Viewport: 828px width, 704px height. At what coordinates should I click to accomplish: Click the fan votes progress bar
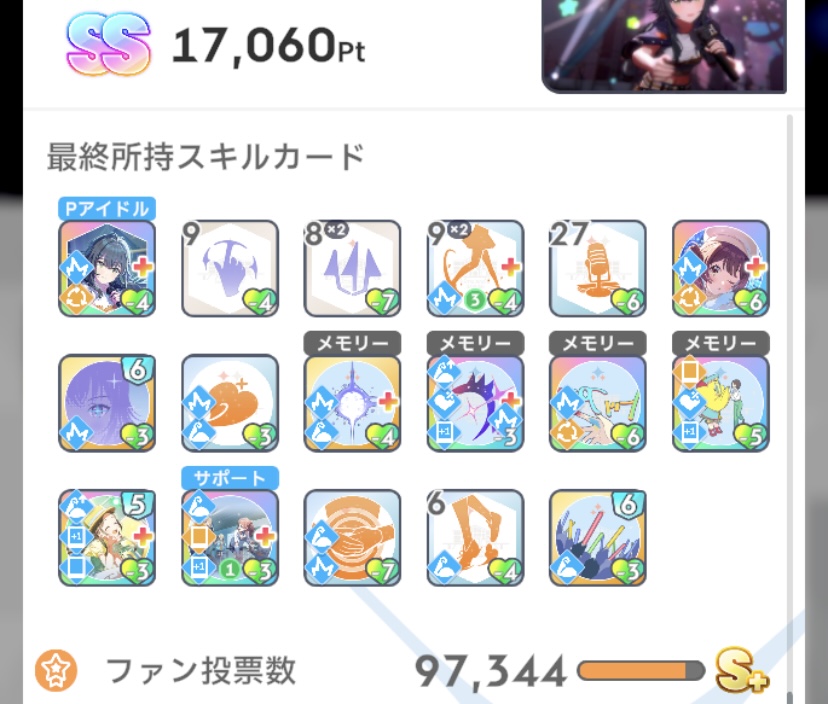point(641,671)
